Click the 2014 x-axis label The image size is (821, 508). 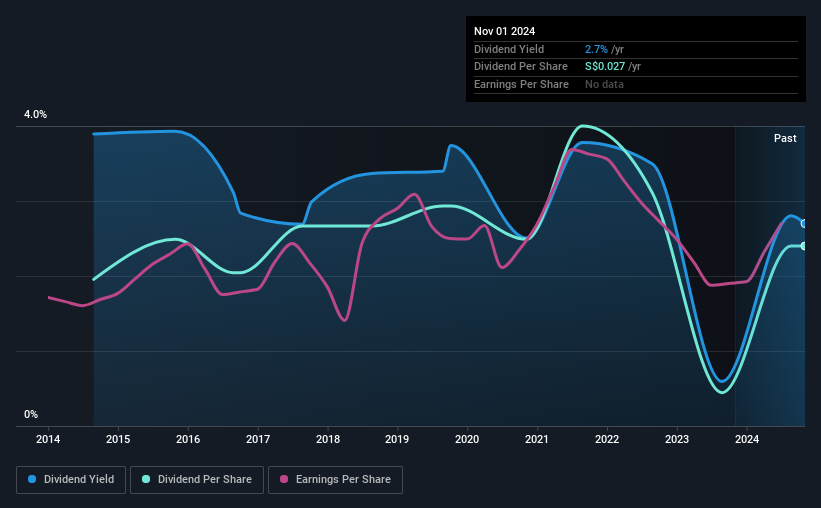pyautogui.click(x=48, y=439)
